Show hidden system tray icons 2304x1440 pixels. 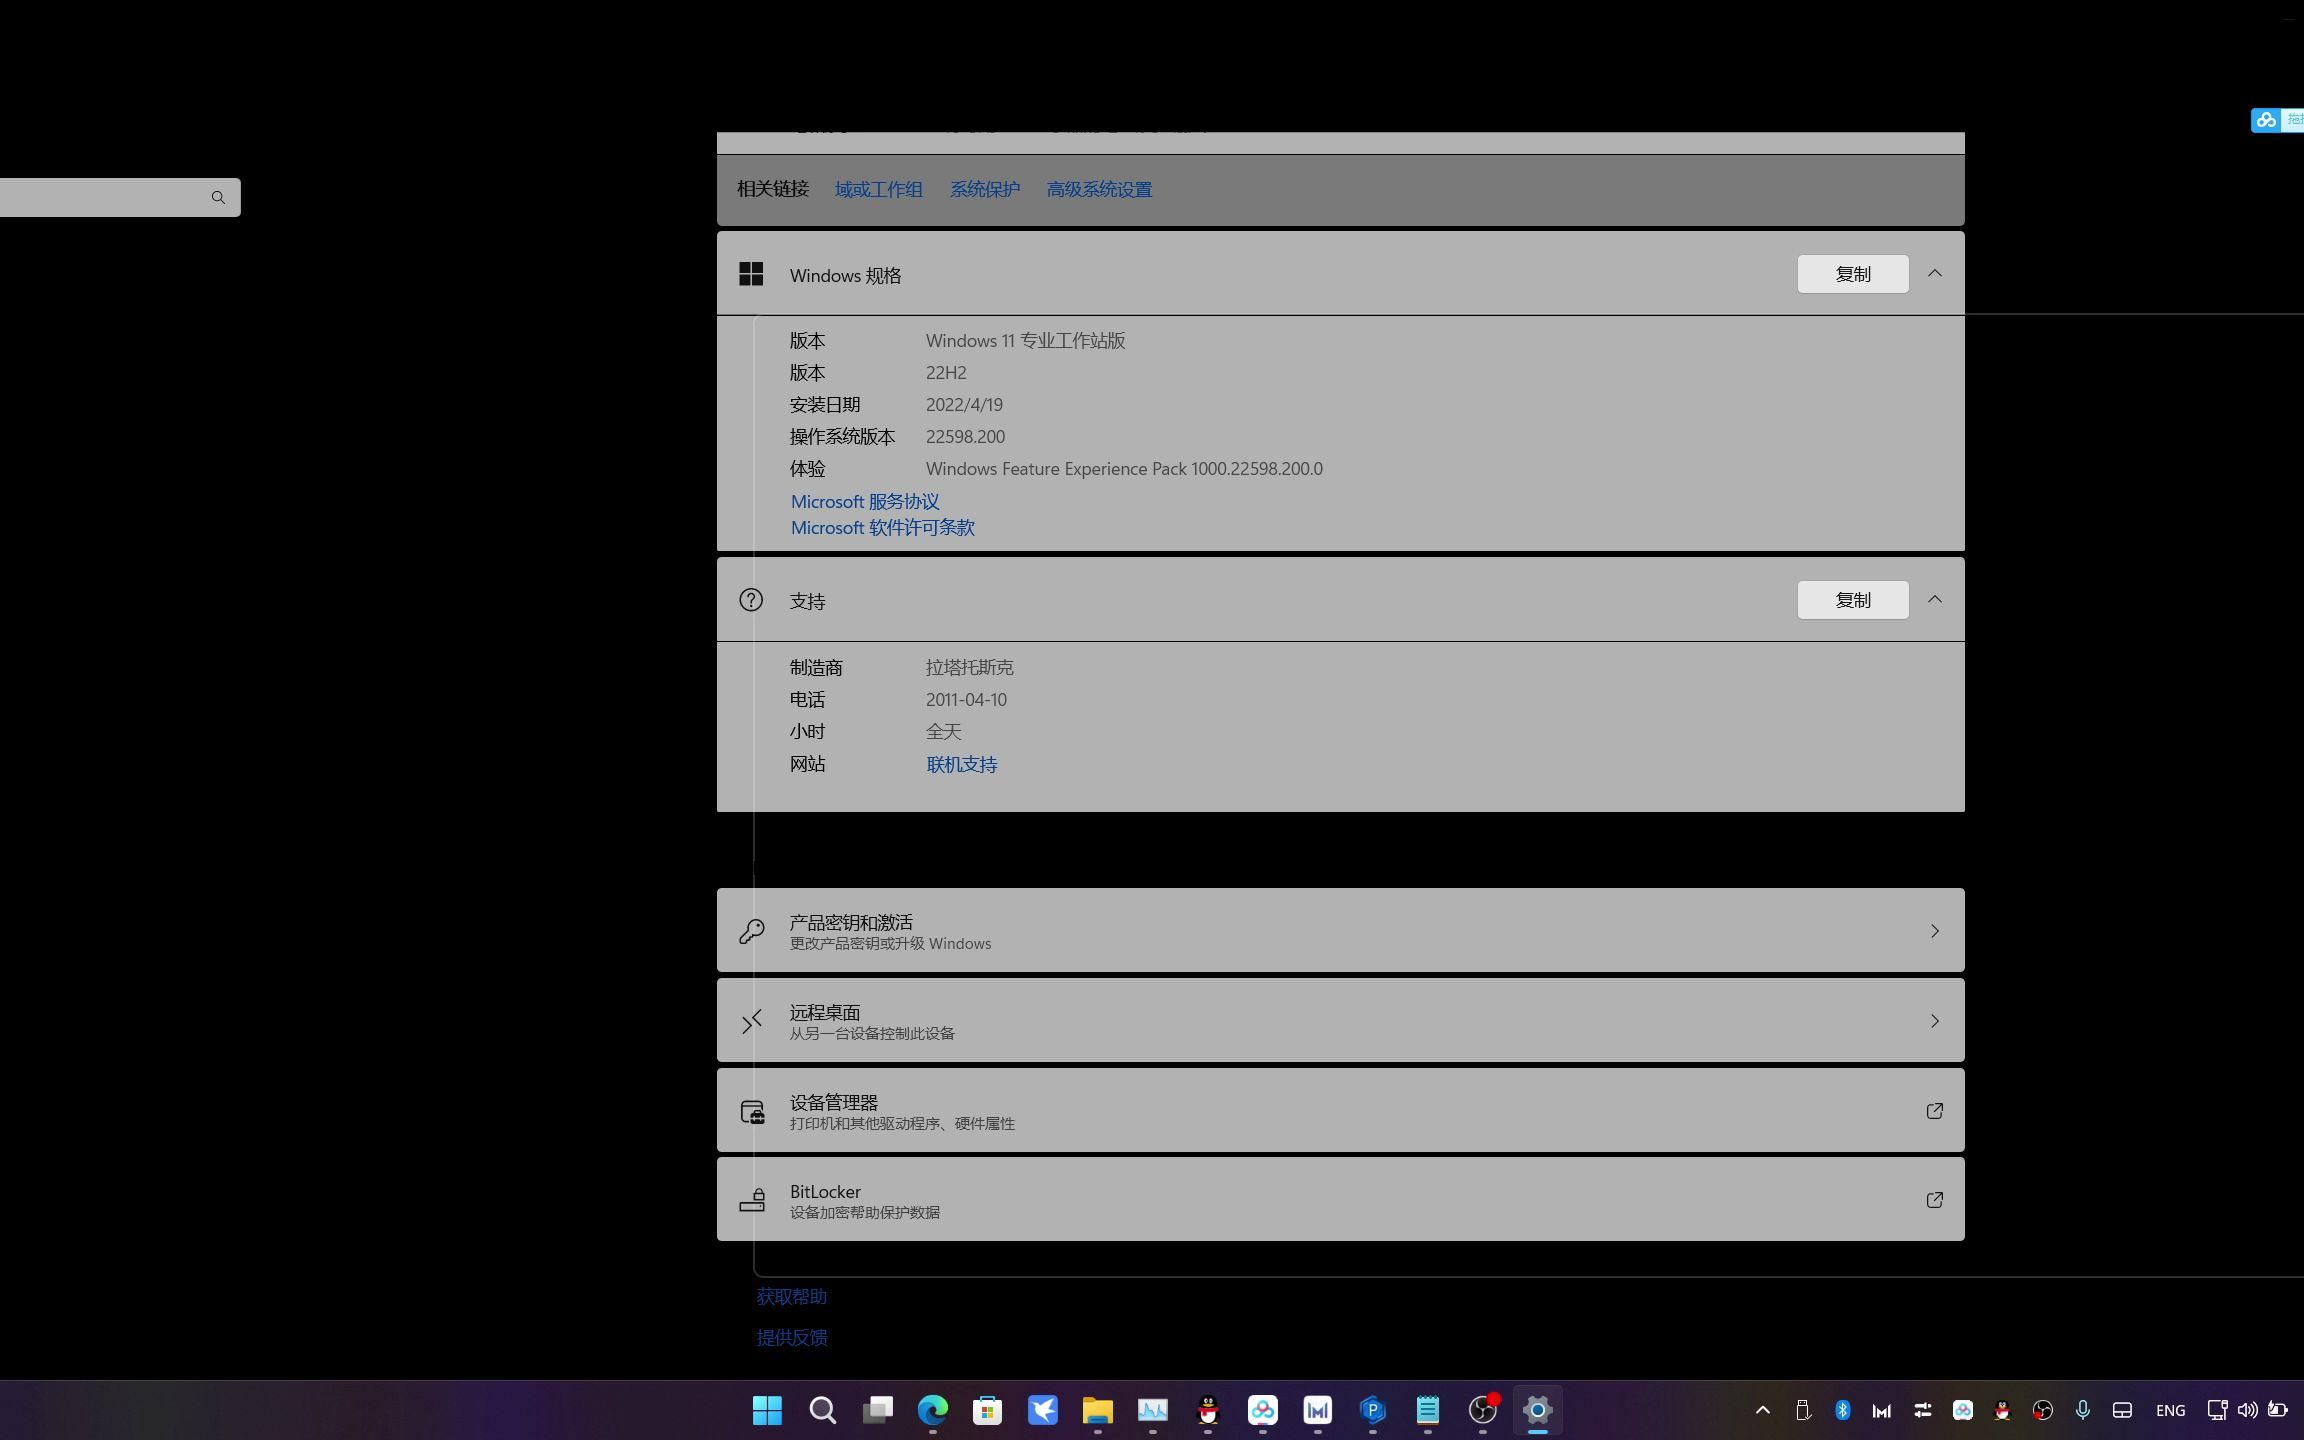point(1763,1410)
